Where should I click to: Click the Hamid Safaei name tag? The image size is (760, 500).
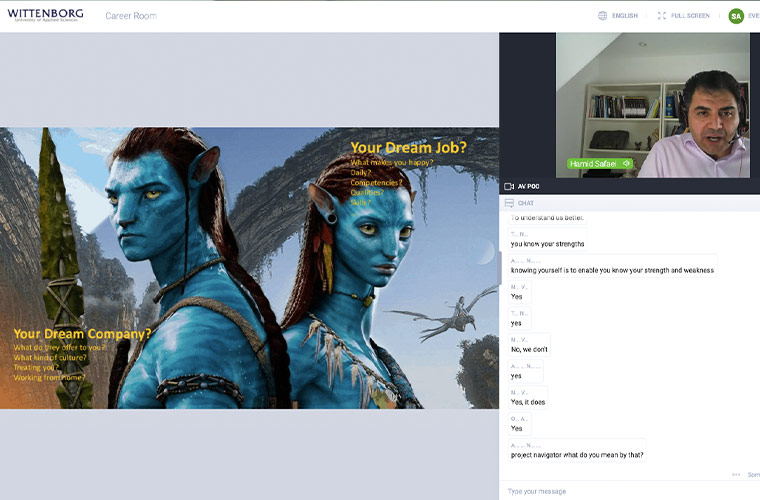pos(600,163)
